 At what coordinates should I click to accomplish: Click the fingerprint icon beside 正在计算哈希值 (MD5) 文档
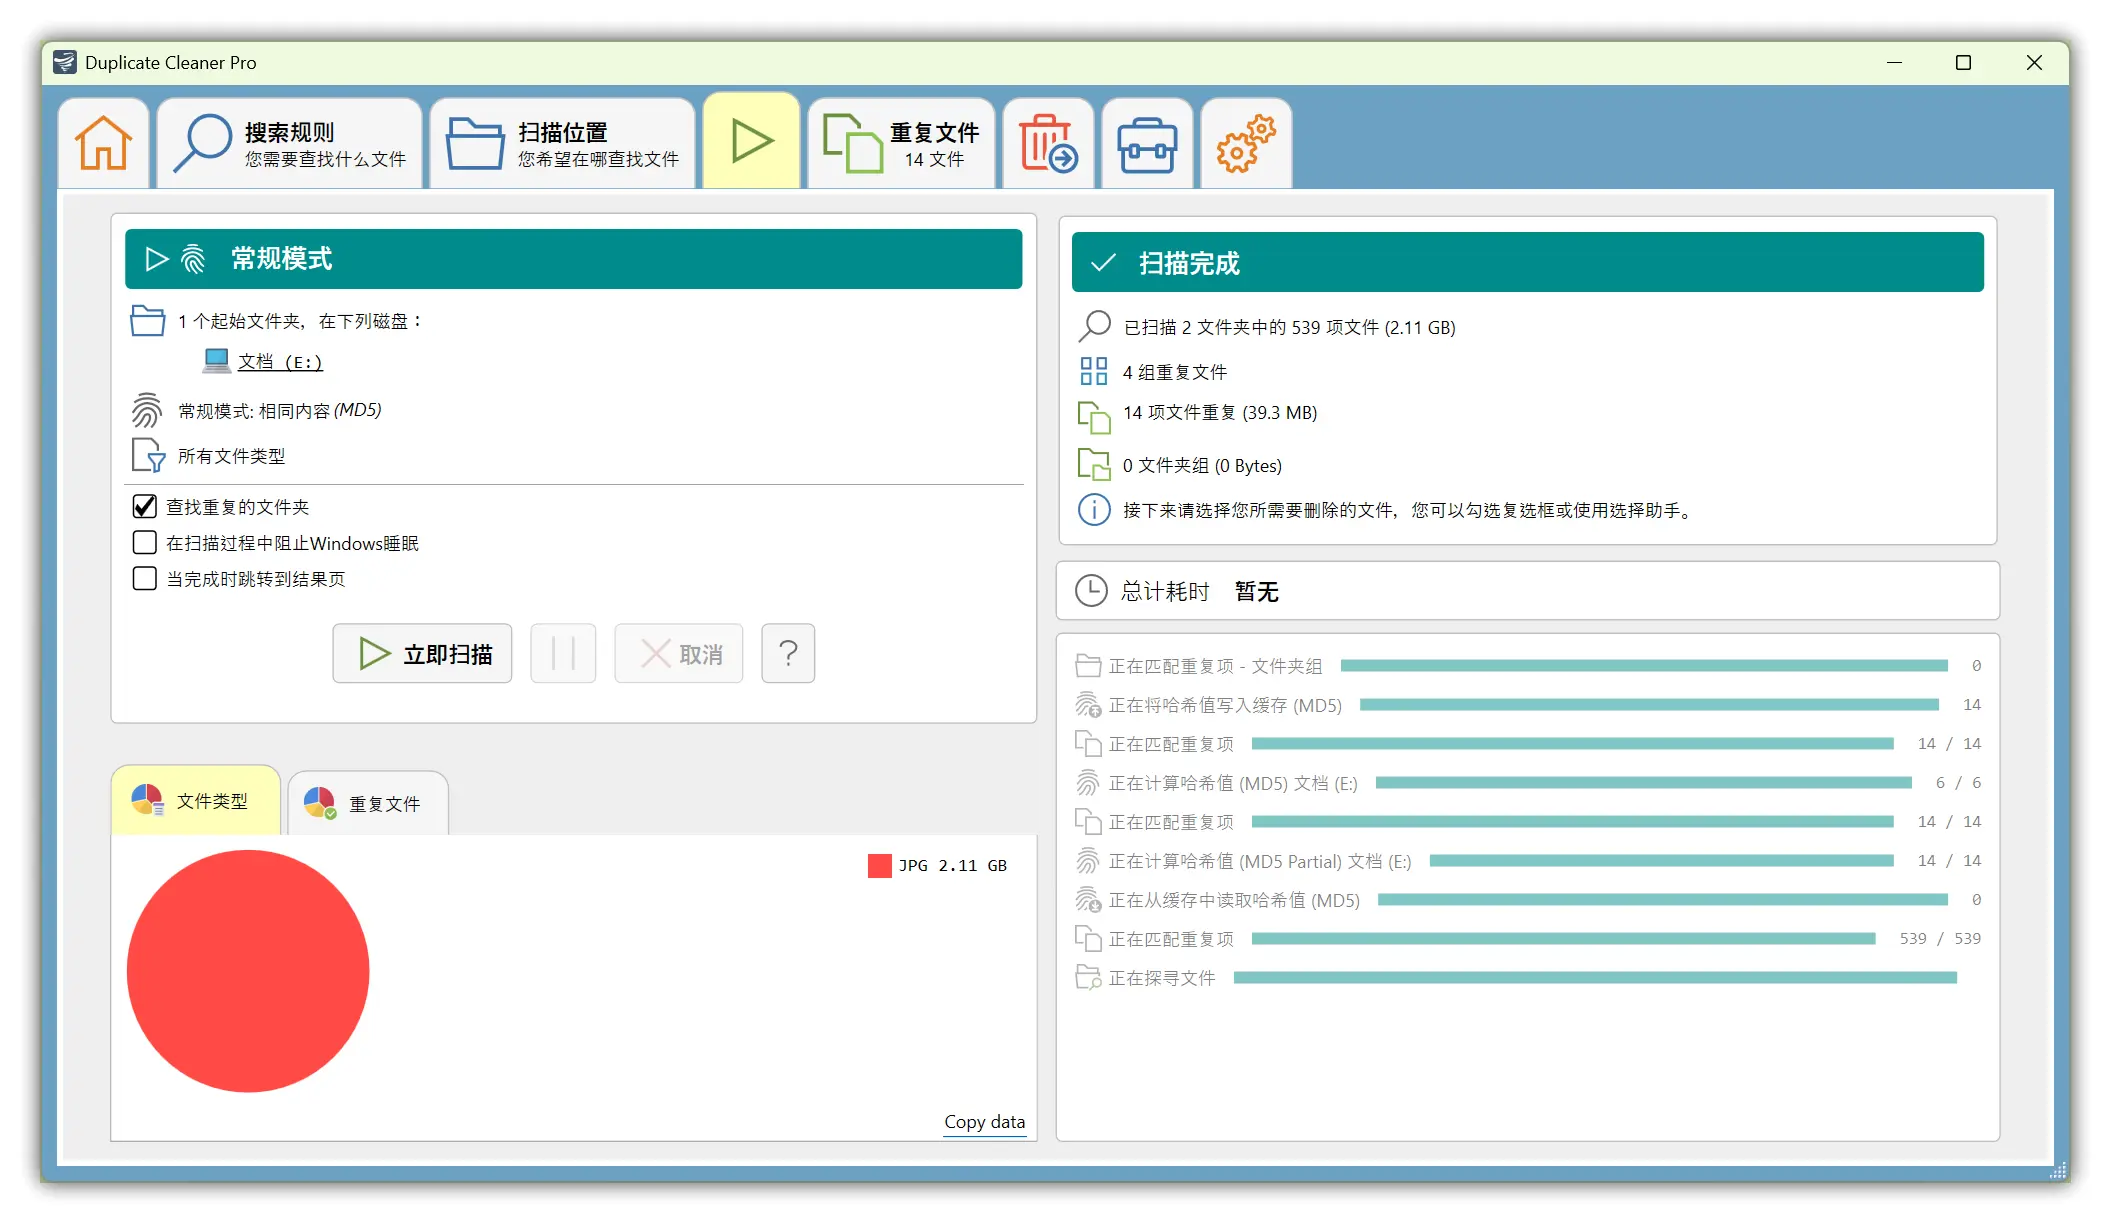point(1087,782)
